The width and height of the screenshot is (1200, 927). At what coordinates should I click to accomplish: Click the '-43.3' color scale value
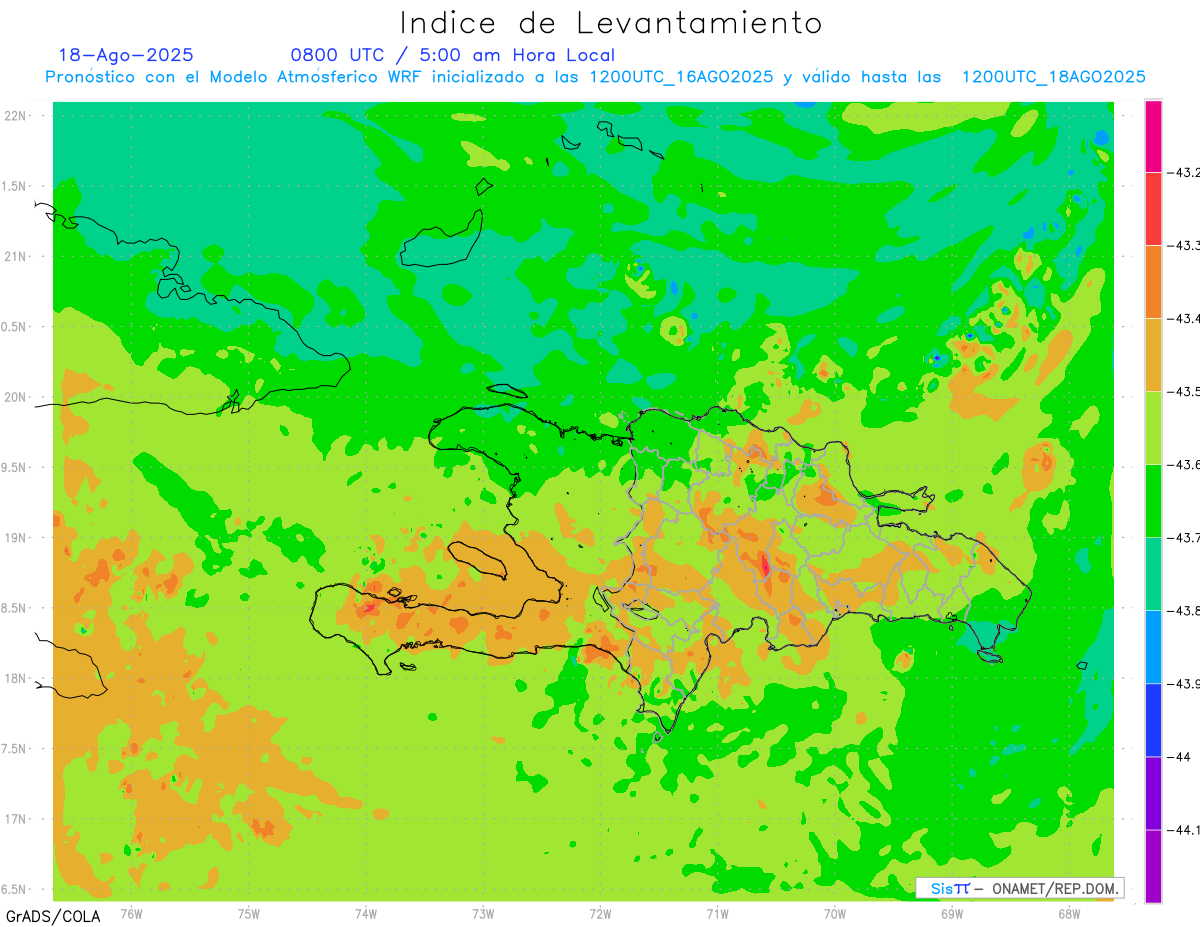click(1182, 246)
